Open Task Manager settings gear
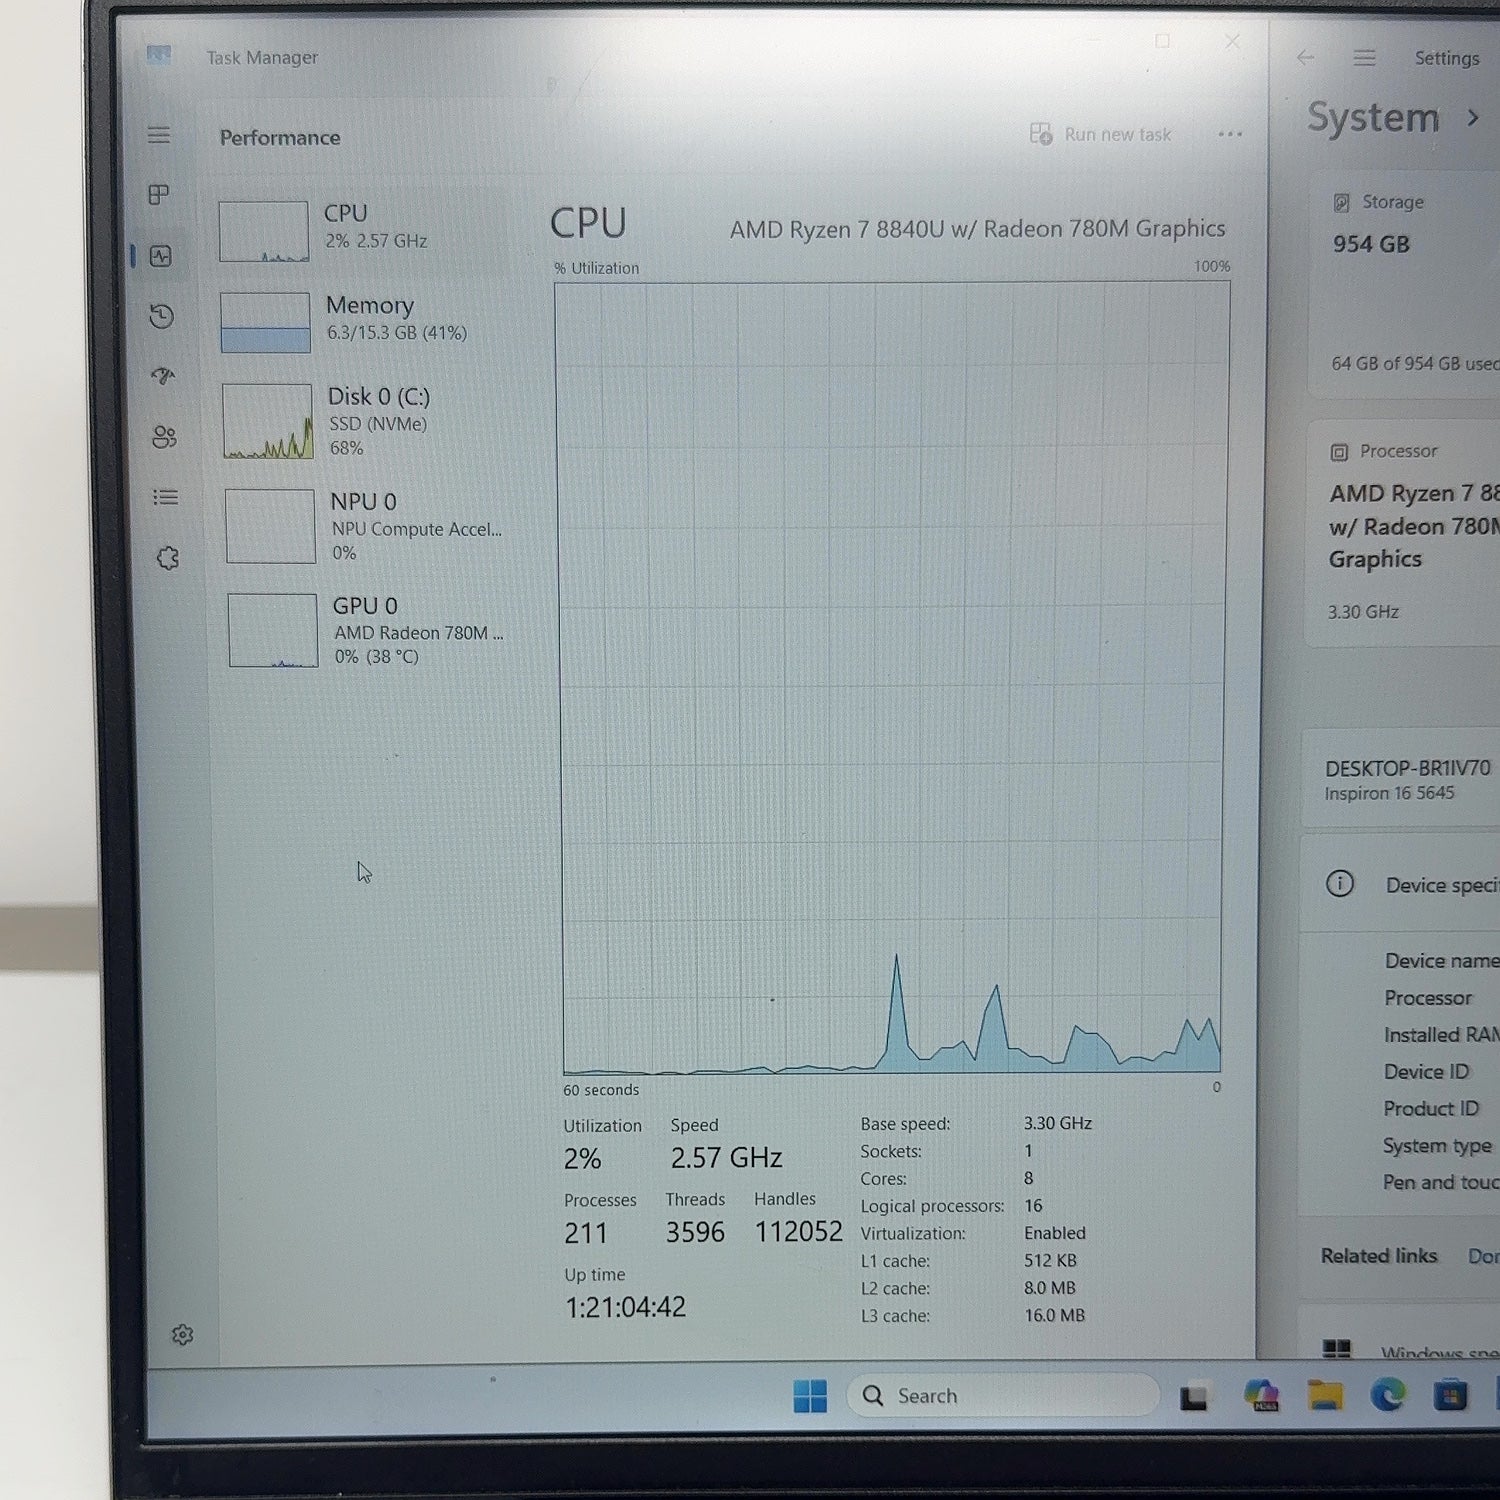 pos(182,1335)
